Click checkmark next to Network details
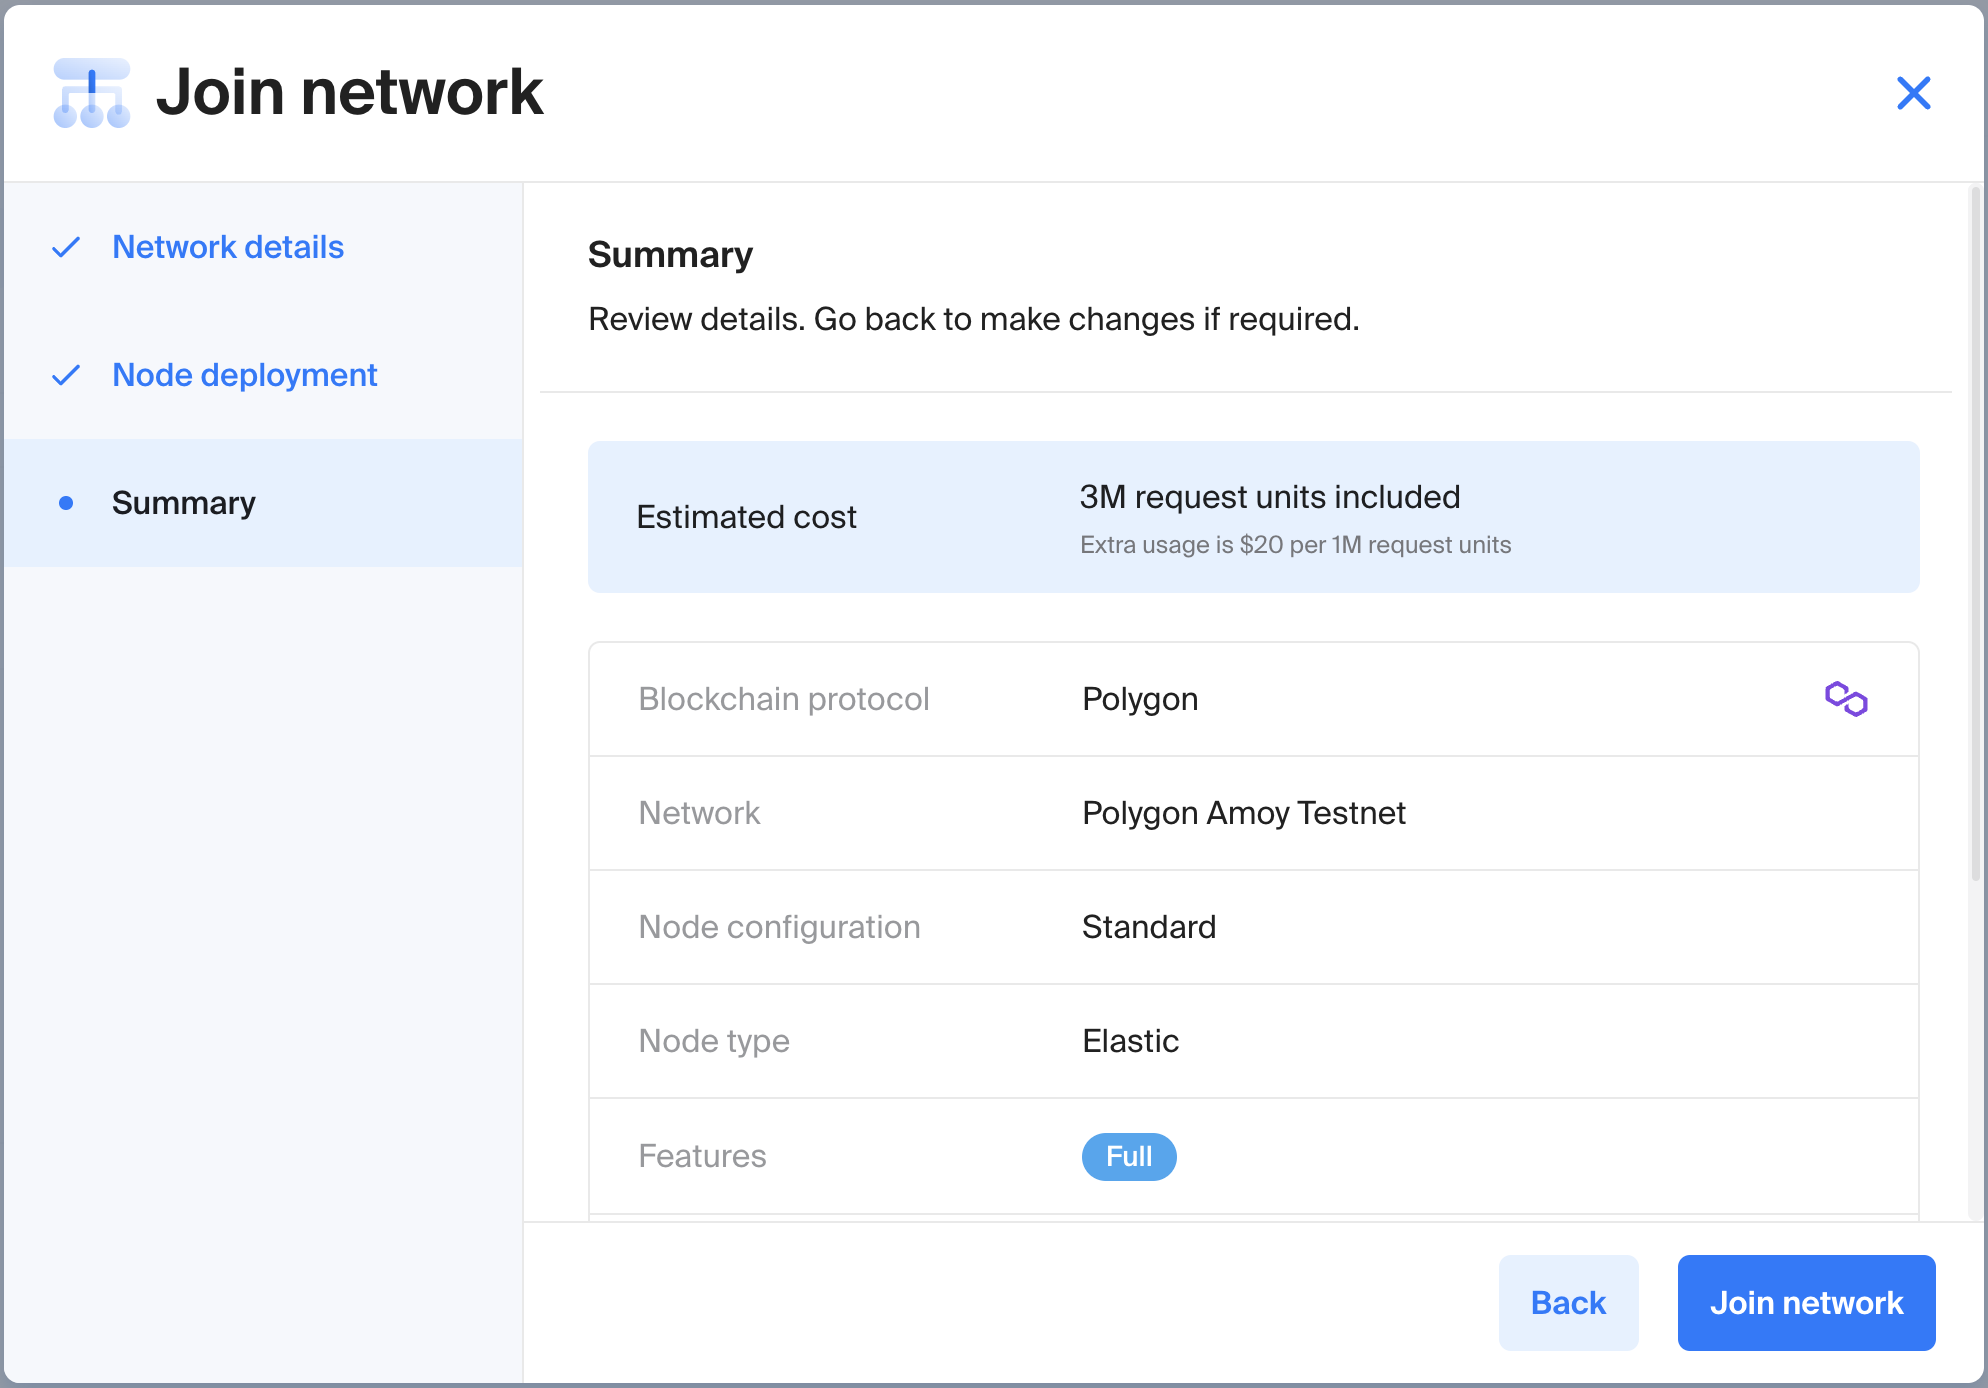The height and width of the screenshot is (1388, 1988). click(66, 247)
